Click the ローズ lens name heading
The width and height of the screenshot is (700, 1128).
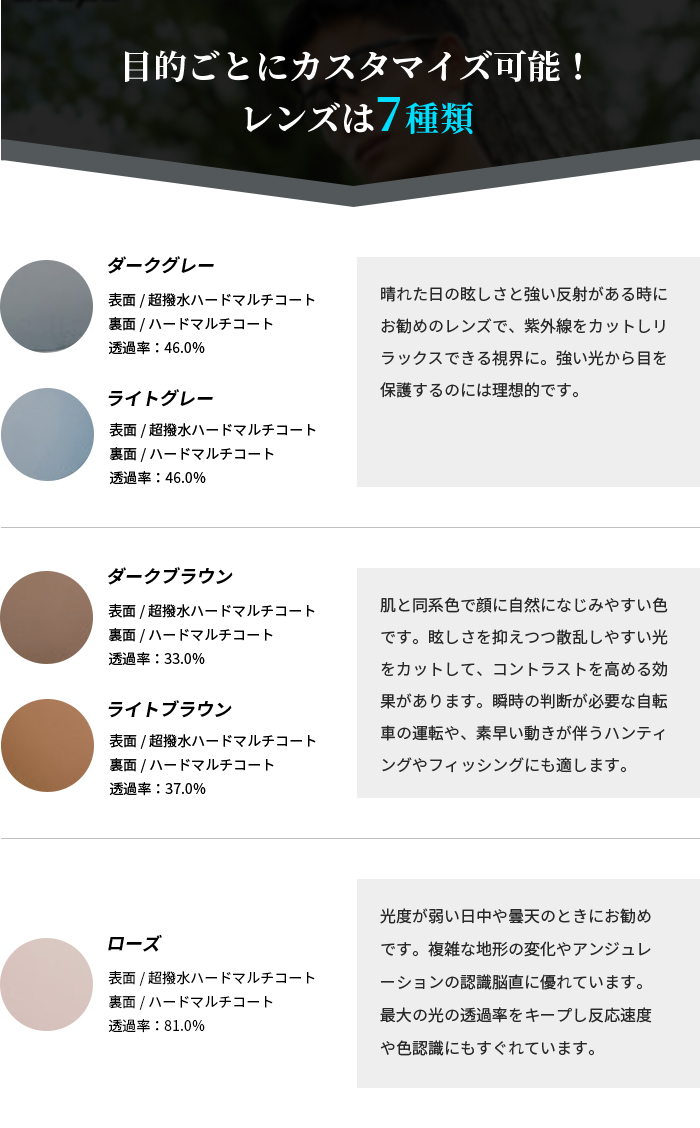134,943
